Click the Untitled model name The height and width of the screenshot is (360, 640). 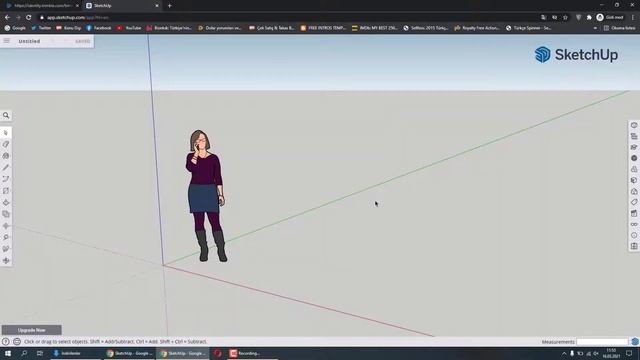pos(29,41)
